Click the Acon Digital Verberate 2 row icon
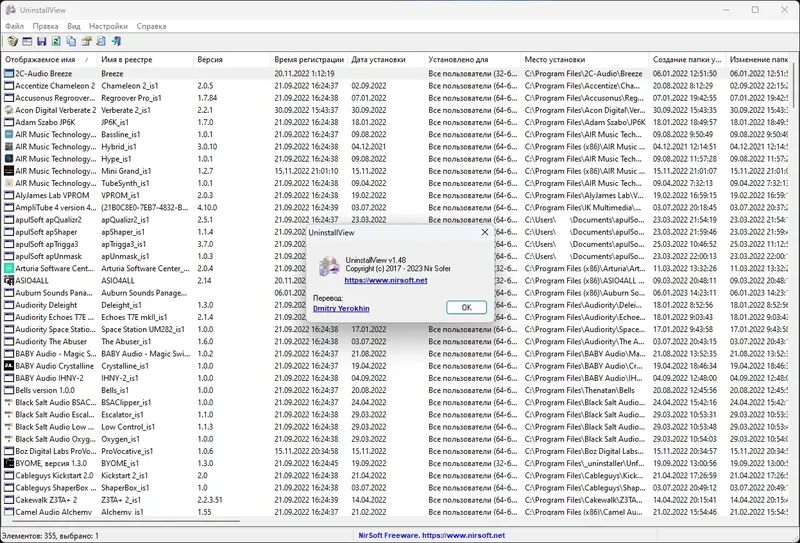This screenshot has height=543, width=800. 9,110
